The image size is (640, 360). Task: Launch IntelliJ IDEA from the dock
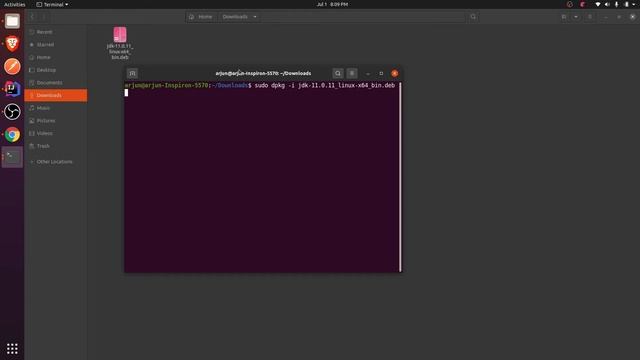coord(12,89)
